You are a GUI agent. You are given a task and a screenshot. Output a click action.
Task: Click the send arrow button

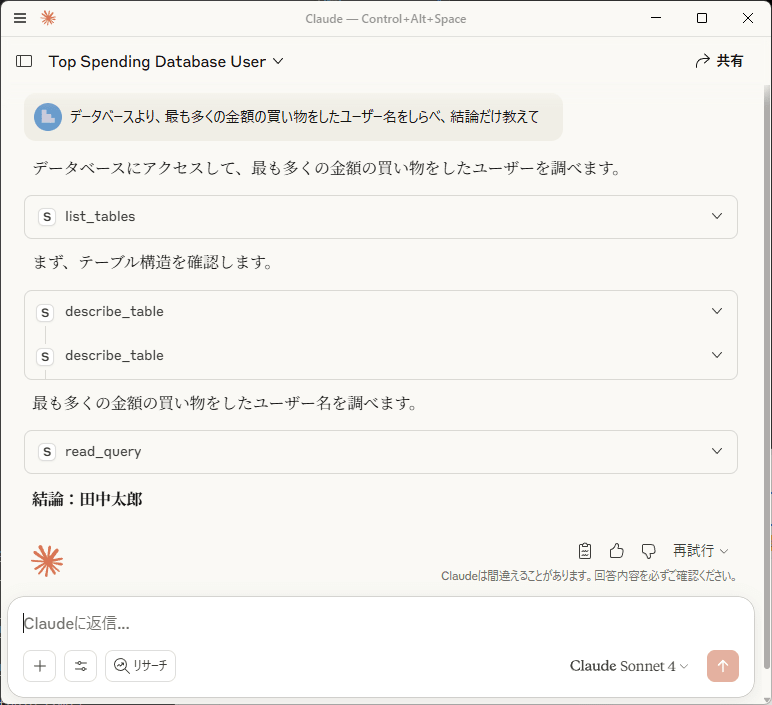pyautogui.click(x=723, y=666)
